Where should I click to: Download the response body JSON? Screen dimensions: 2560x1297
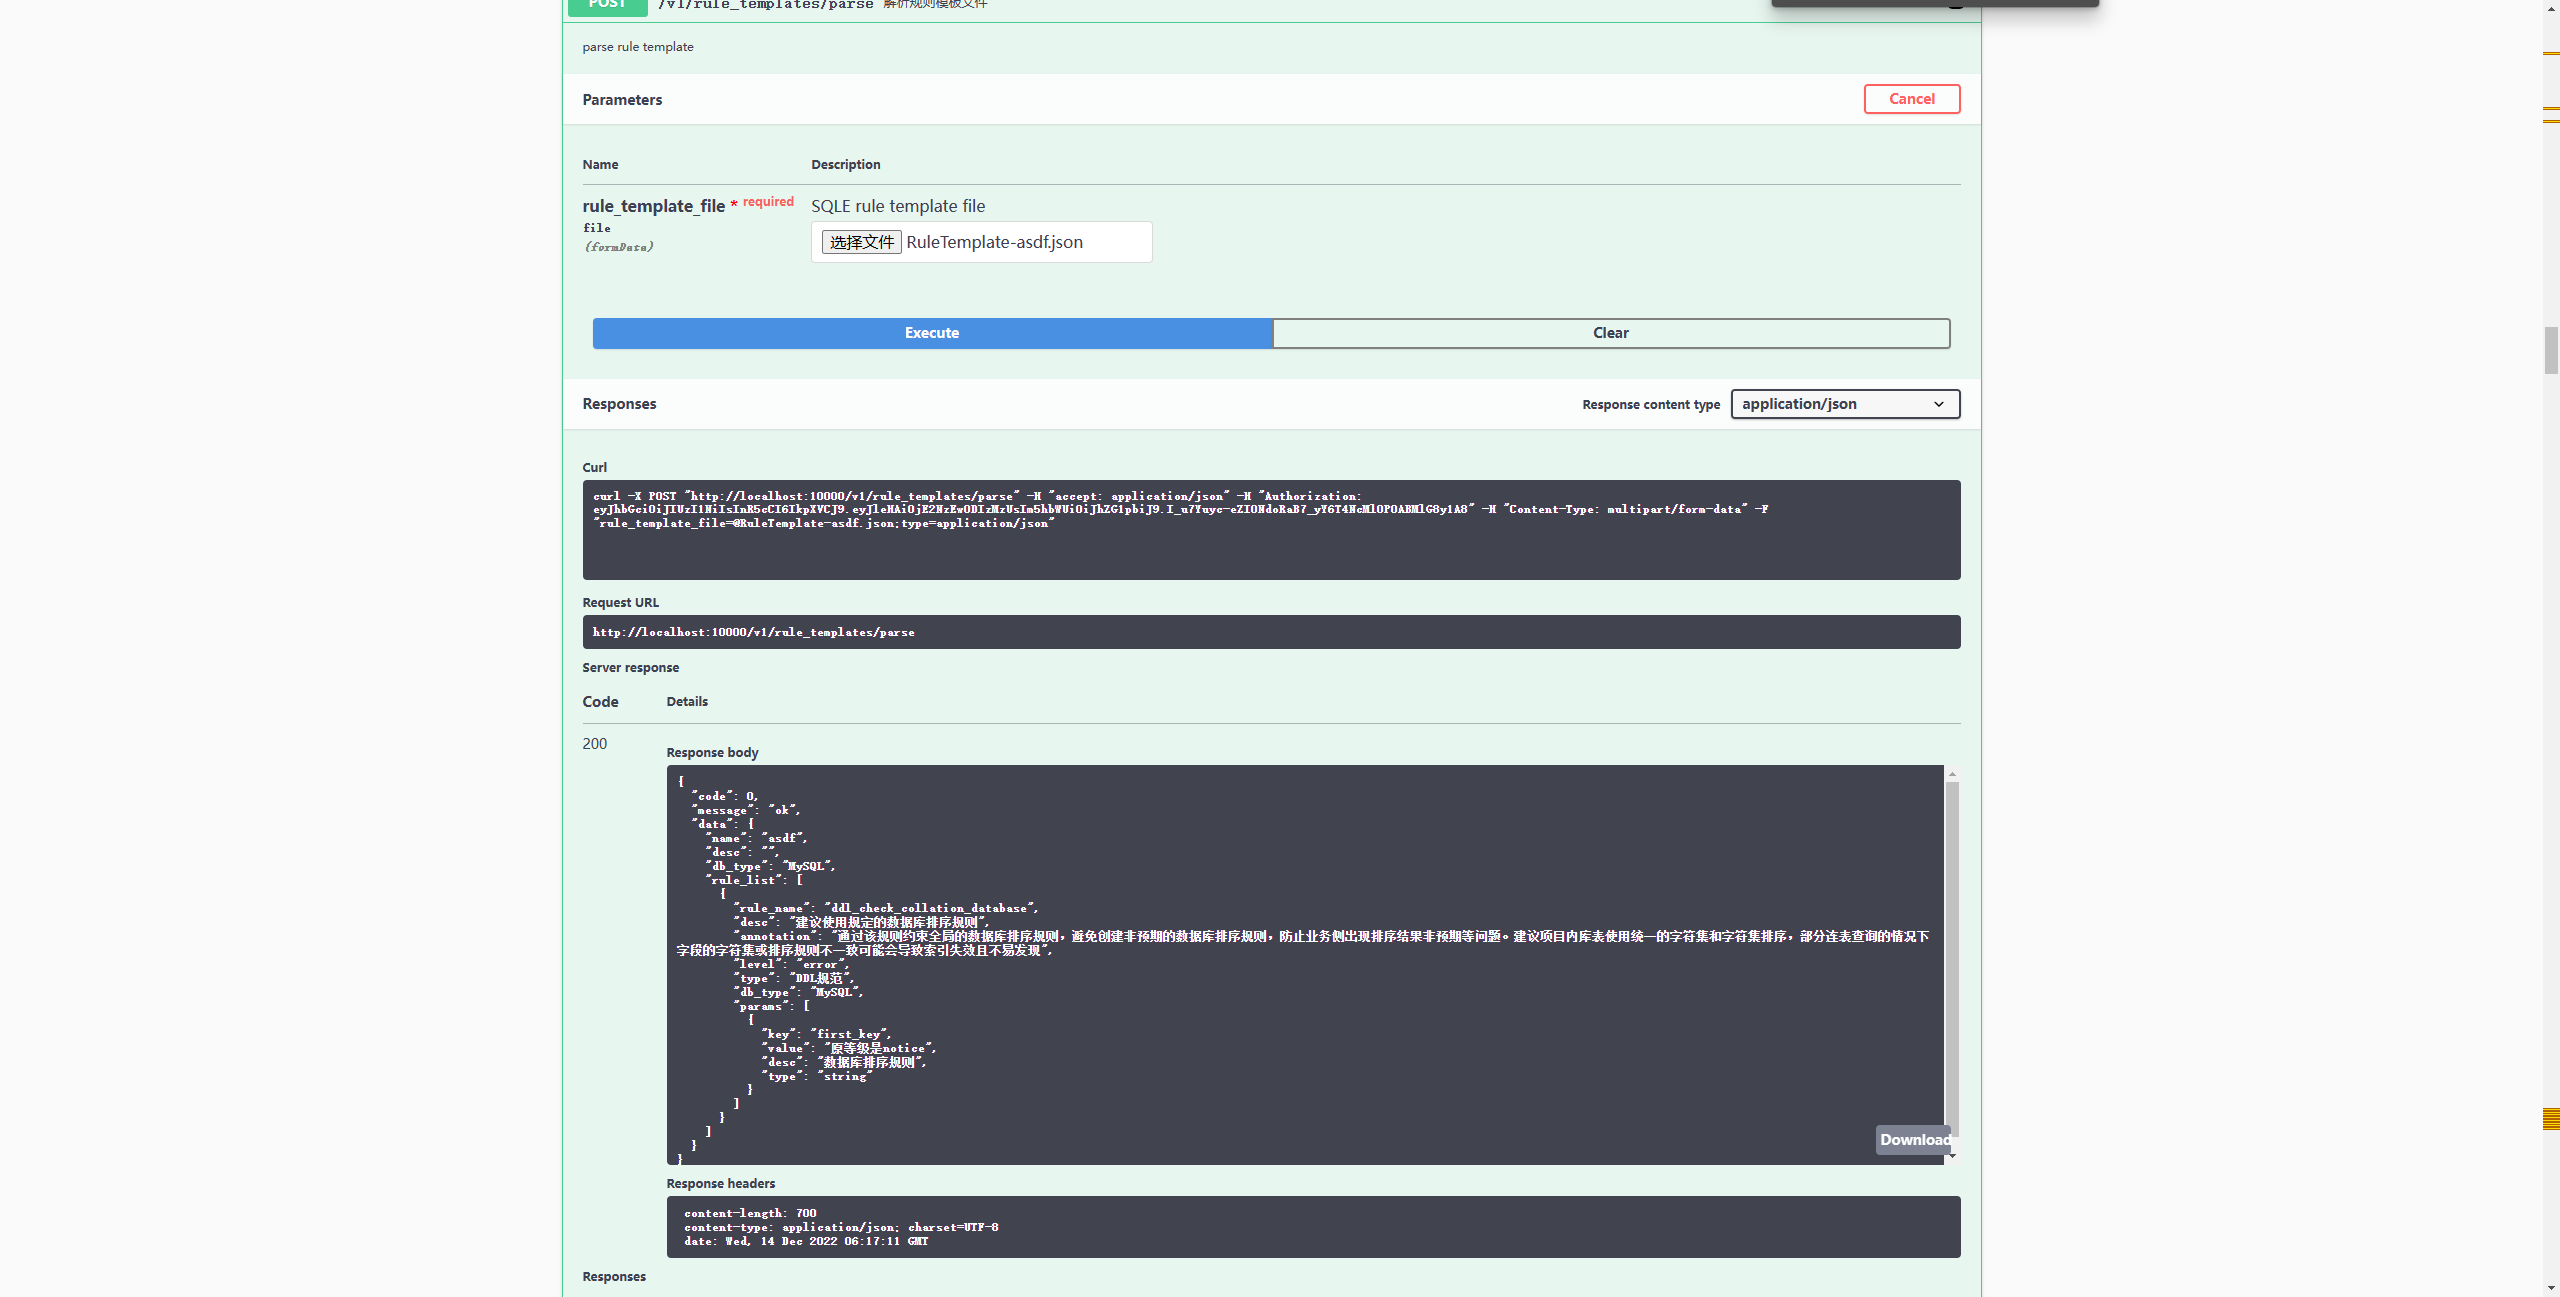[1913, 1139]
